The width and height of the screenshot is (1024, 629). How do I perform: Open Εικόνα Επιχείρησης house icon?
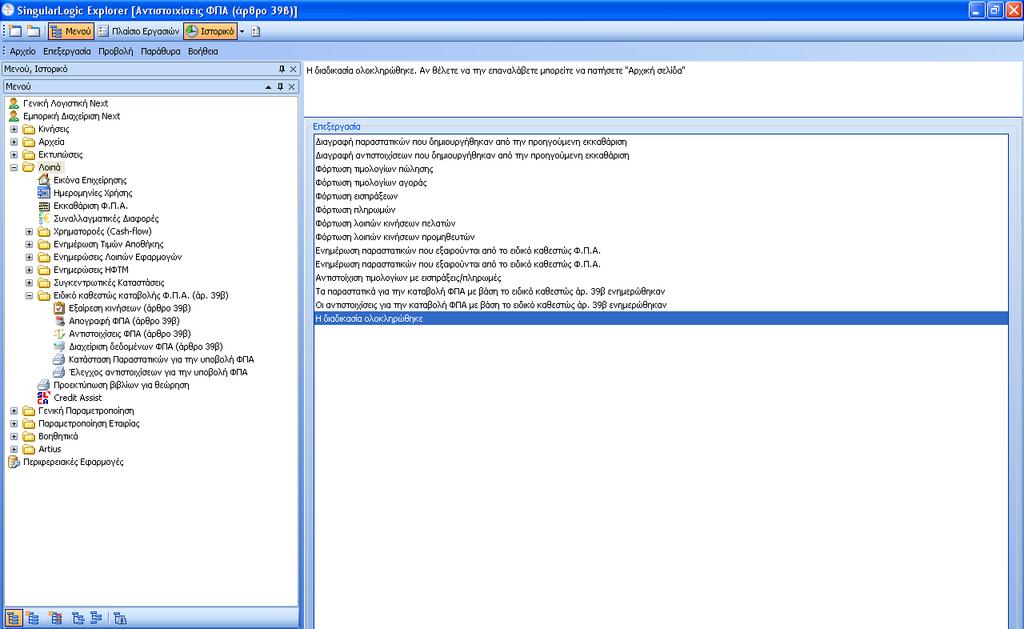(44, 180)
